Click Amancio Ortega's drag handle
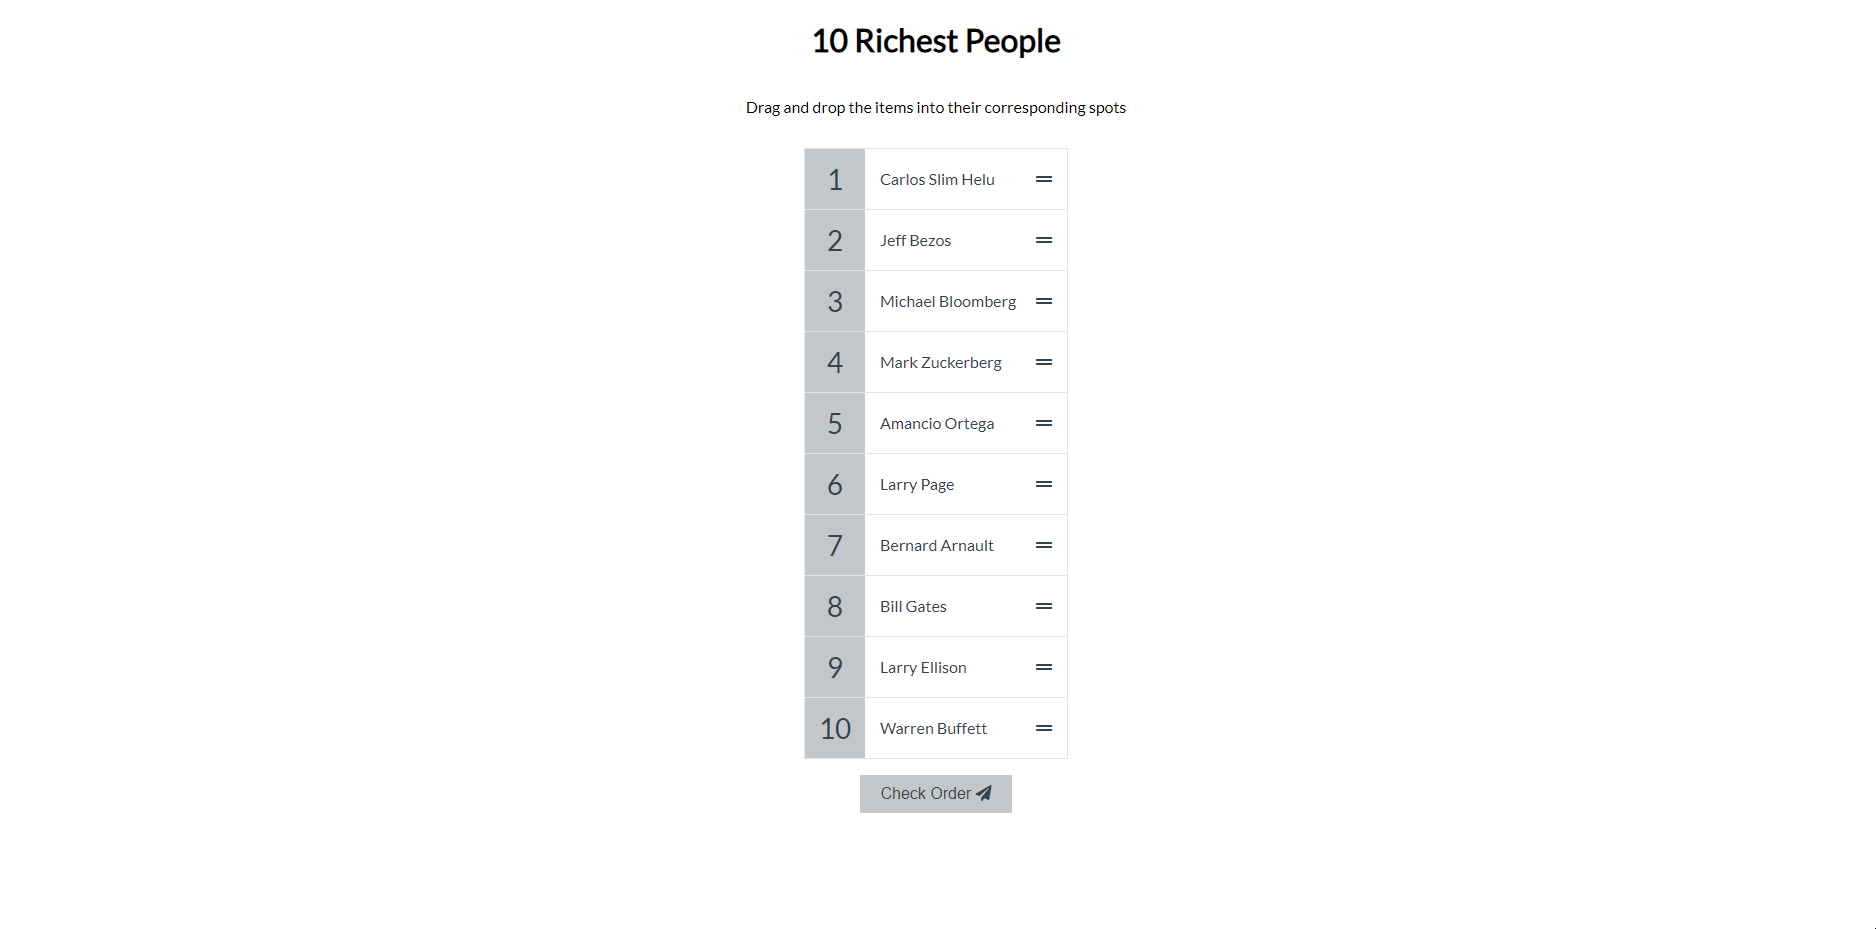1876x929 pixels. [x=1044, y=424]
